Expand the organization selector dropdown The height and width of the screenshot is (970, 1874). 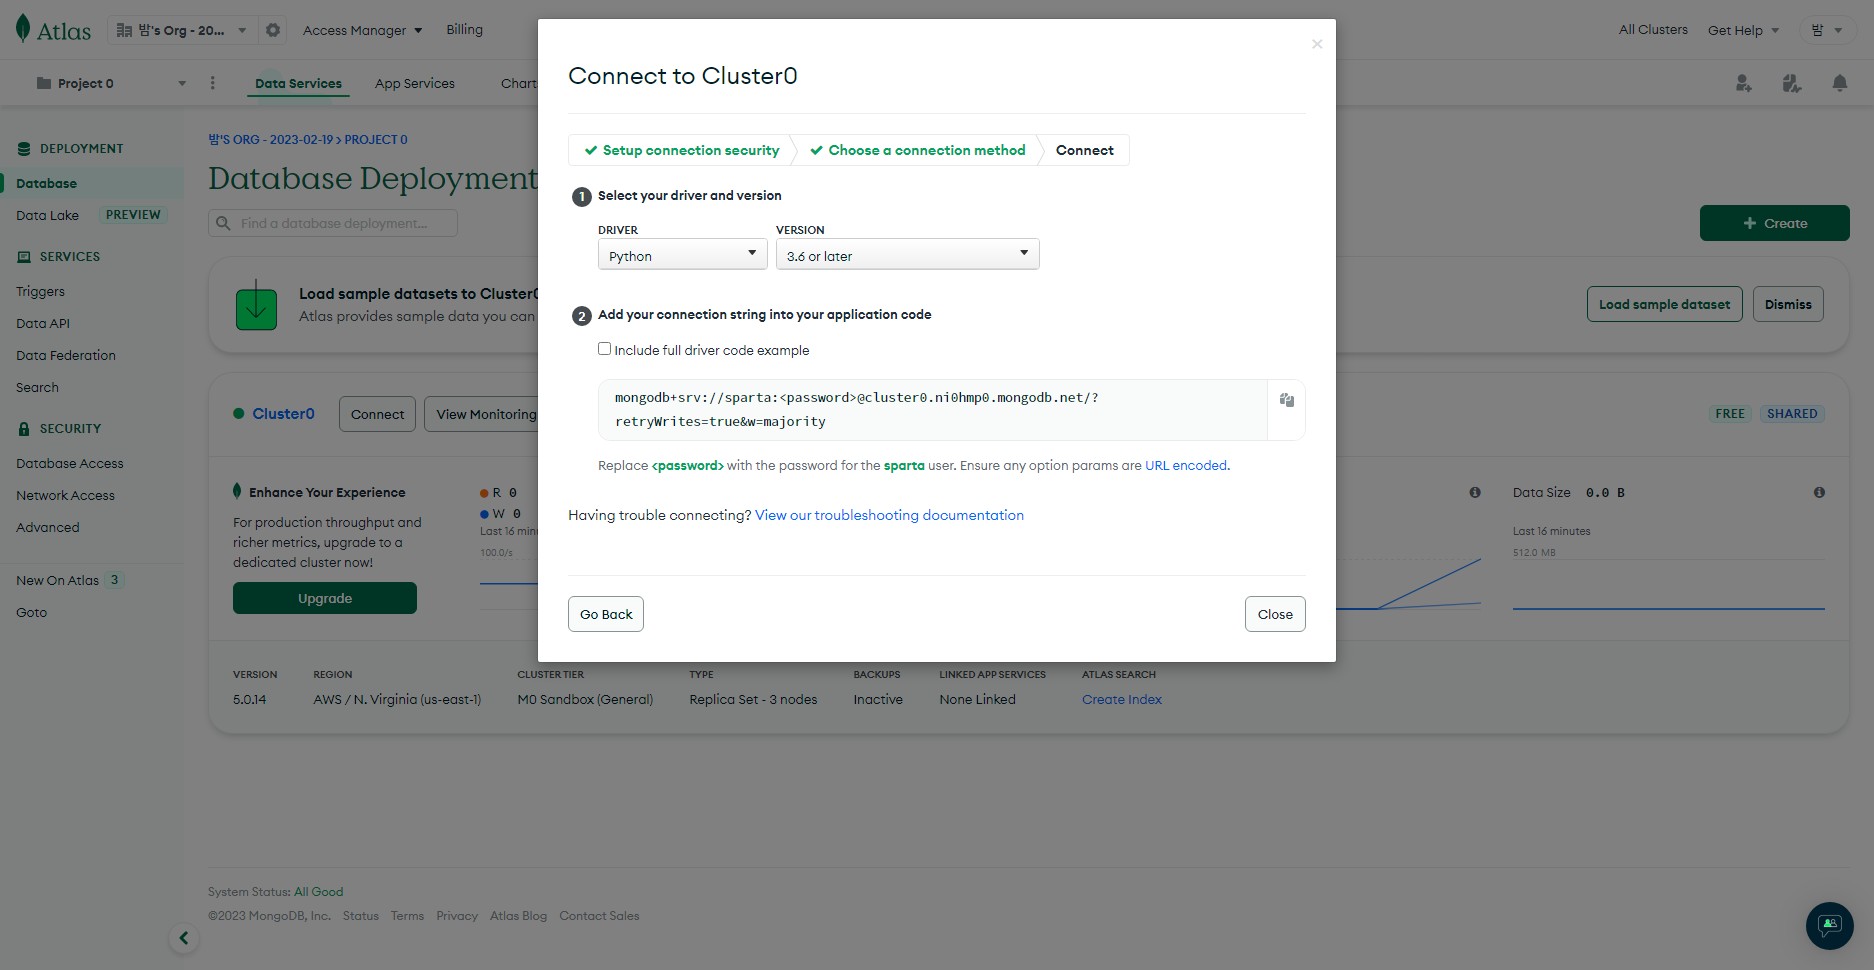[x=182, y=30]
